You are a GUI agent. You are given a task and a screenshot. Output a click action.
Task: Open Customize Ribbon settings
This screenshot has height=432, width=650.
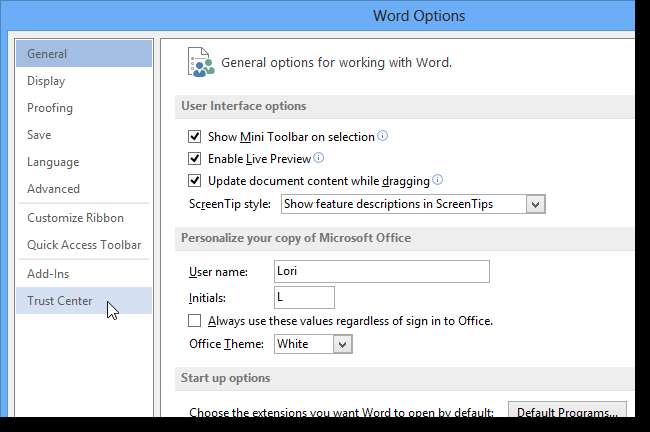[76, 218]
